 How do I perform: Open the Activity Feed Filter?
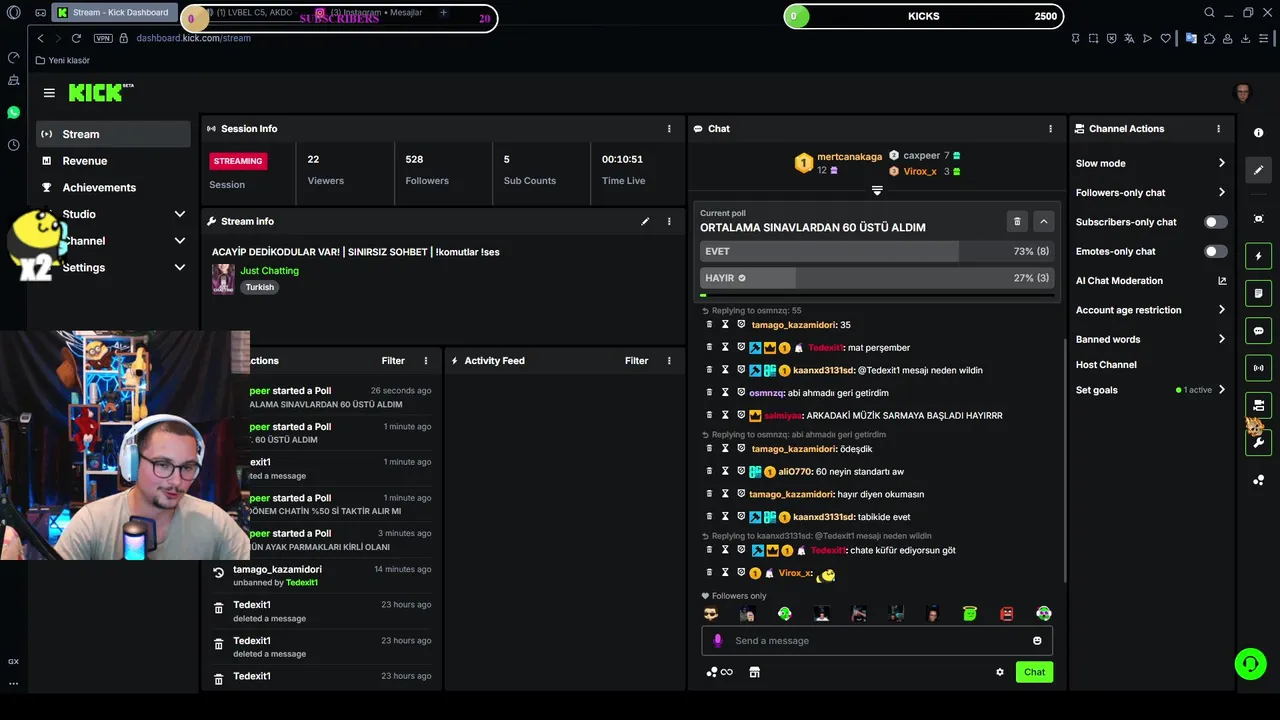(637, 361)
